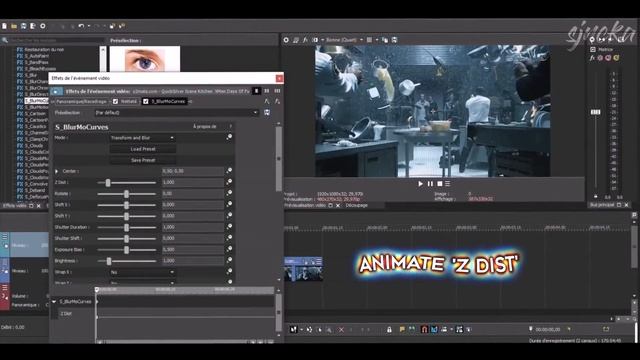Animate Z Dist with its keyframe icon
640x360 pixels.
coord(229,182)
